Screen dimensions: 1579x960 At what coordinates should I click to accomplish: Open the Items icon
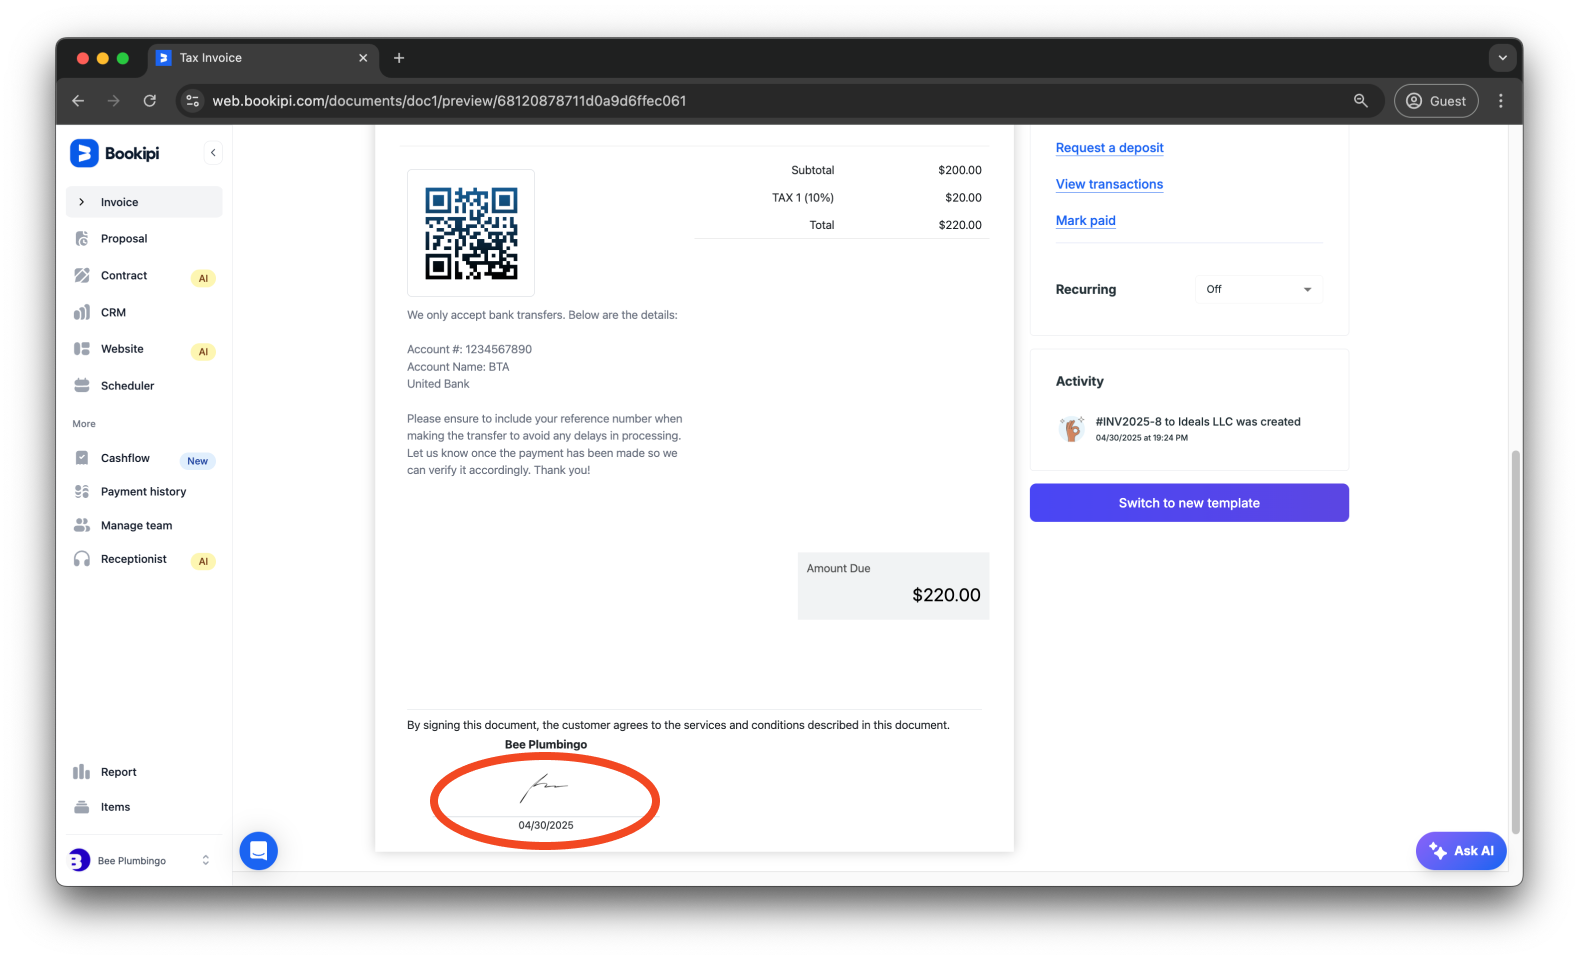[x=82, y=807]
